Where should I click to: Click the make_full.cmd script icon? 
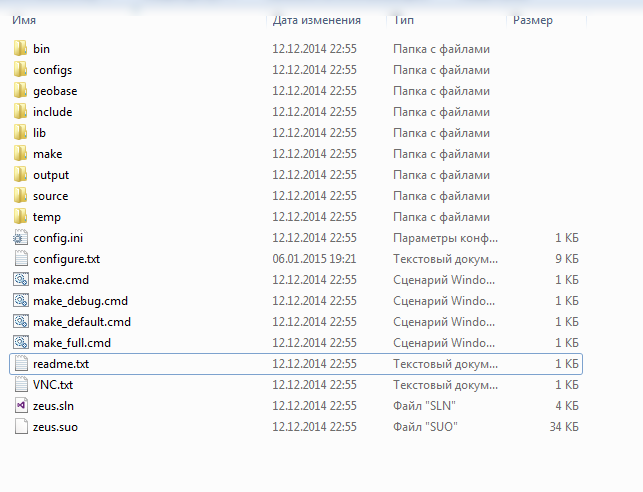[21, 343]
